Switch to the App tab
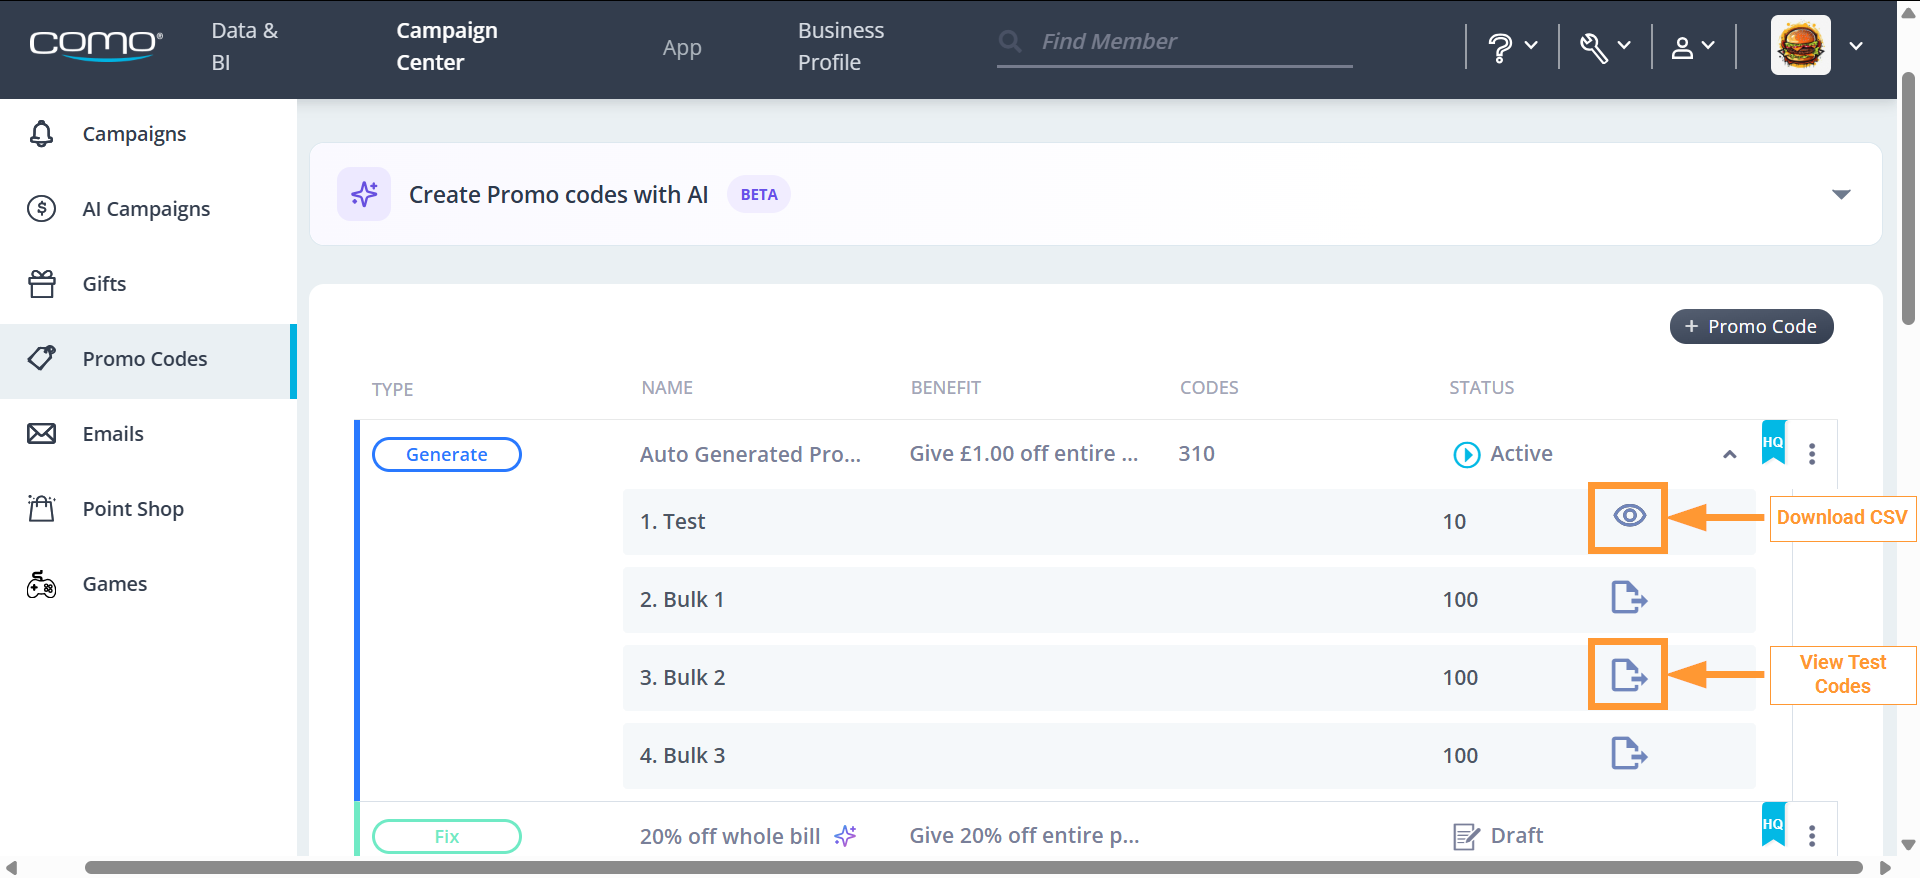Screen dimensions: 1920x878 click(x=682, y=47)
